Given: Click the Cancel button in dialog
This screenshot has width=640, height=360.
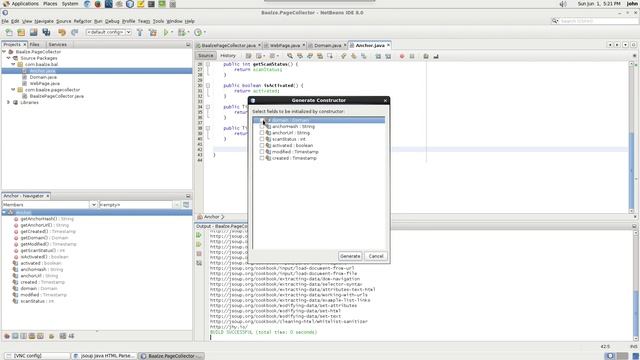Looking at the screenshot, I should pyautogui.click(x=376, y=256).
